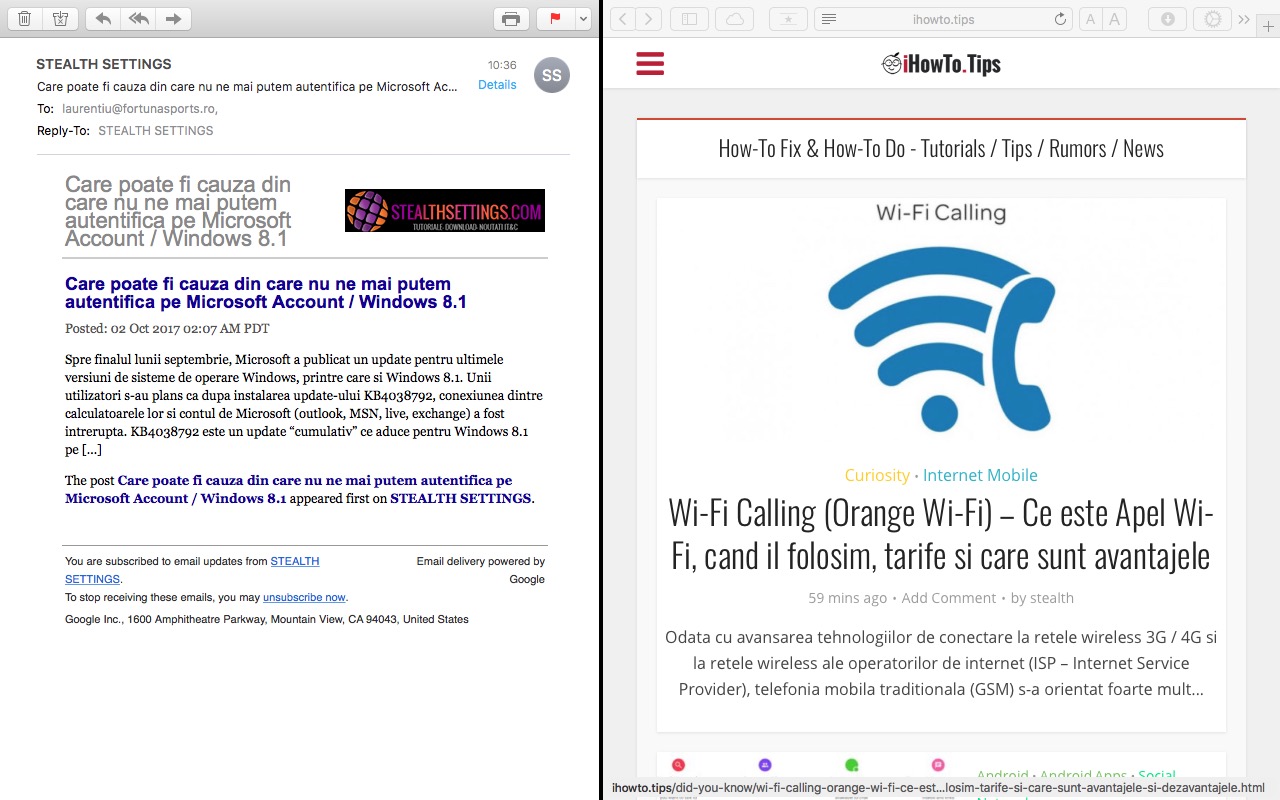
Task: Decrease text size with the small A button
Action: point(1090,19)
